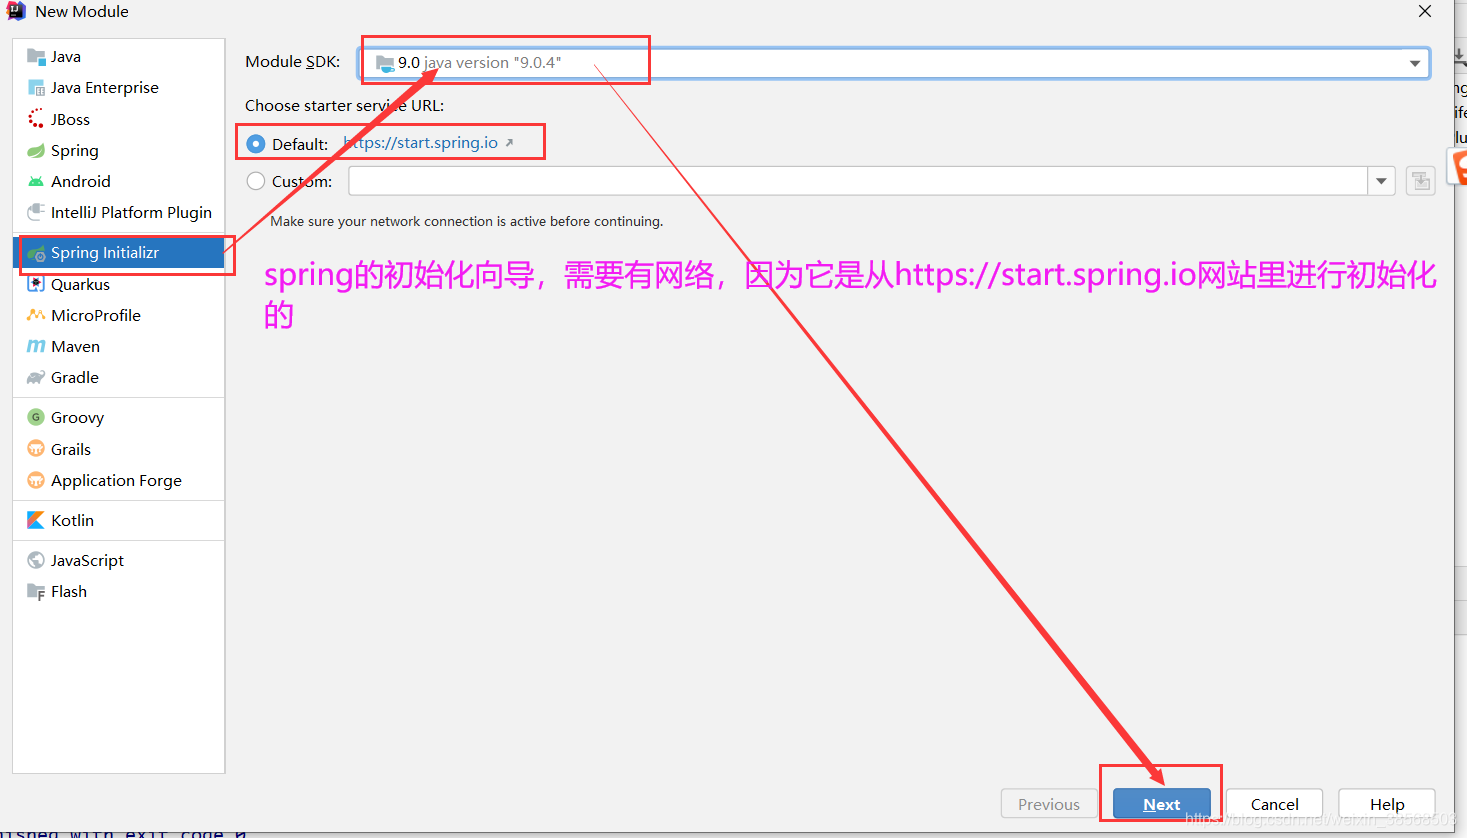Click the Android robot icon

pyautogui.click(x=36, y=181)
